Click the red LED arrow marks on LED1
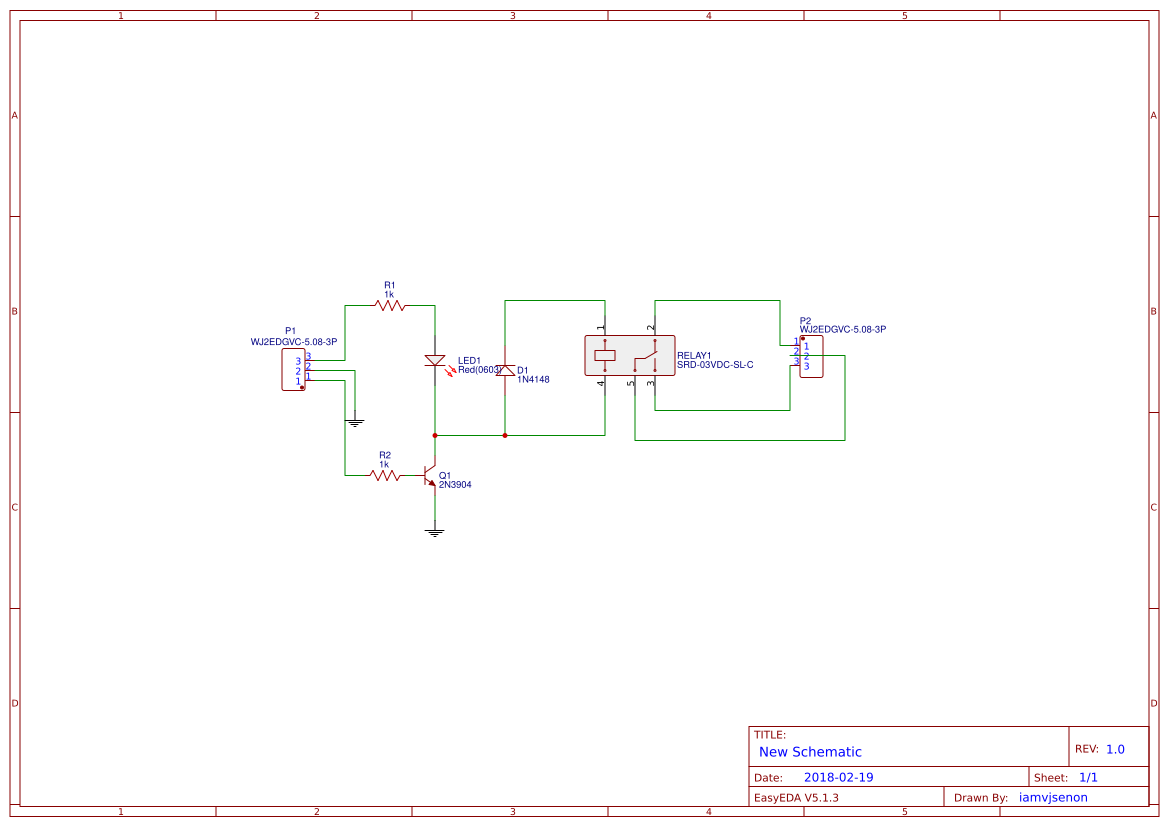1169x827 pixels. click(449, 371)
